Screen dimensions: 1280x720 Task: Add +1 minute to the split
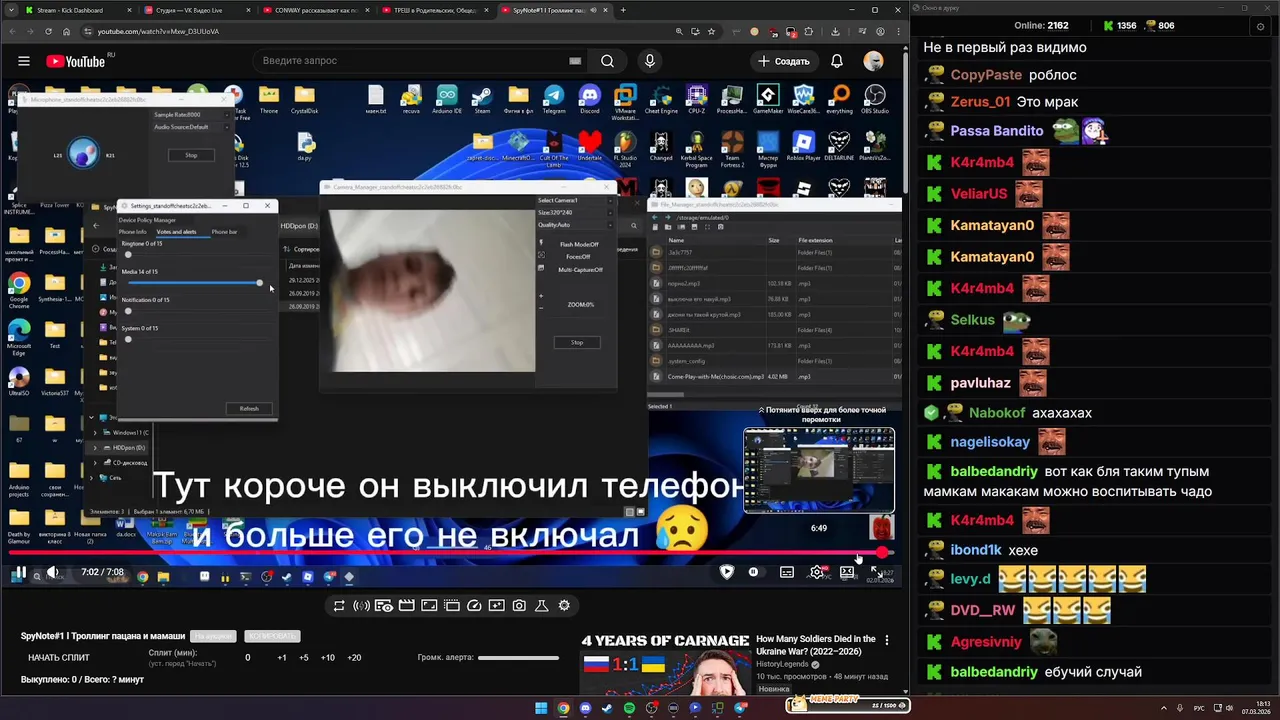tap(282, 658)
